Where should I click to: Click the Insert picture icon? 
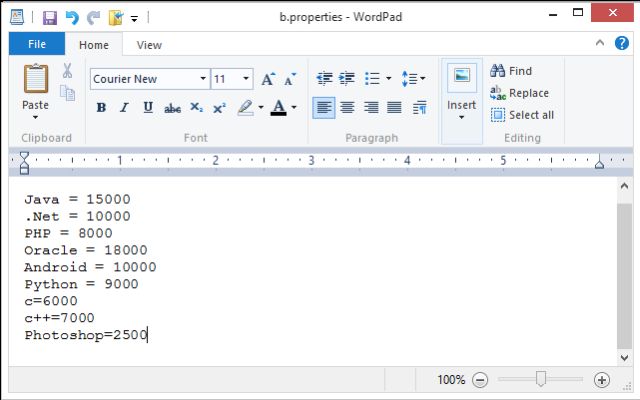[462, 77]
